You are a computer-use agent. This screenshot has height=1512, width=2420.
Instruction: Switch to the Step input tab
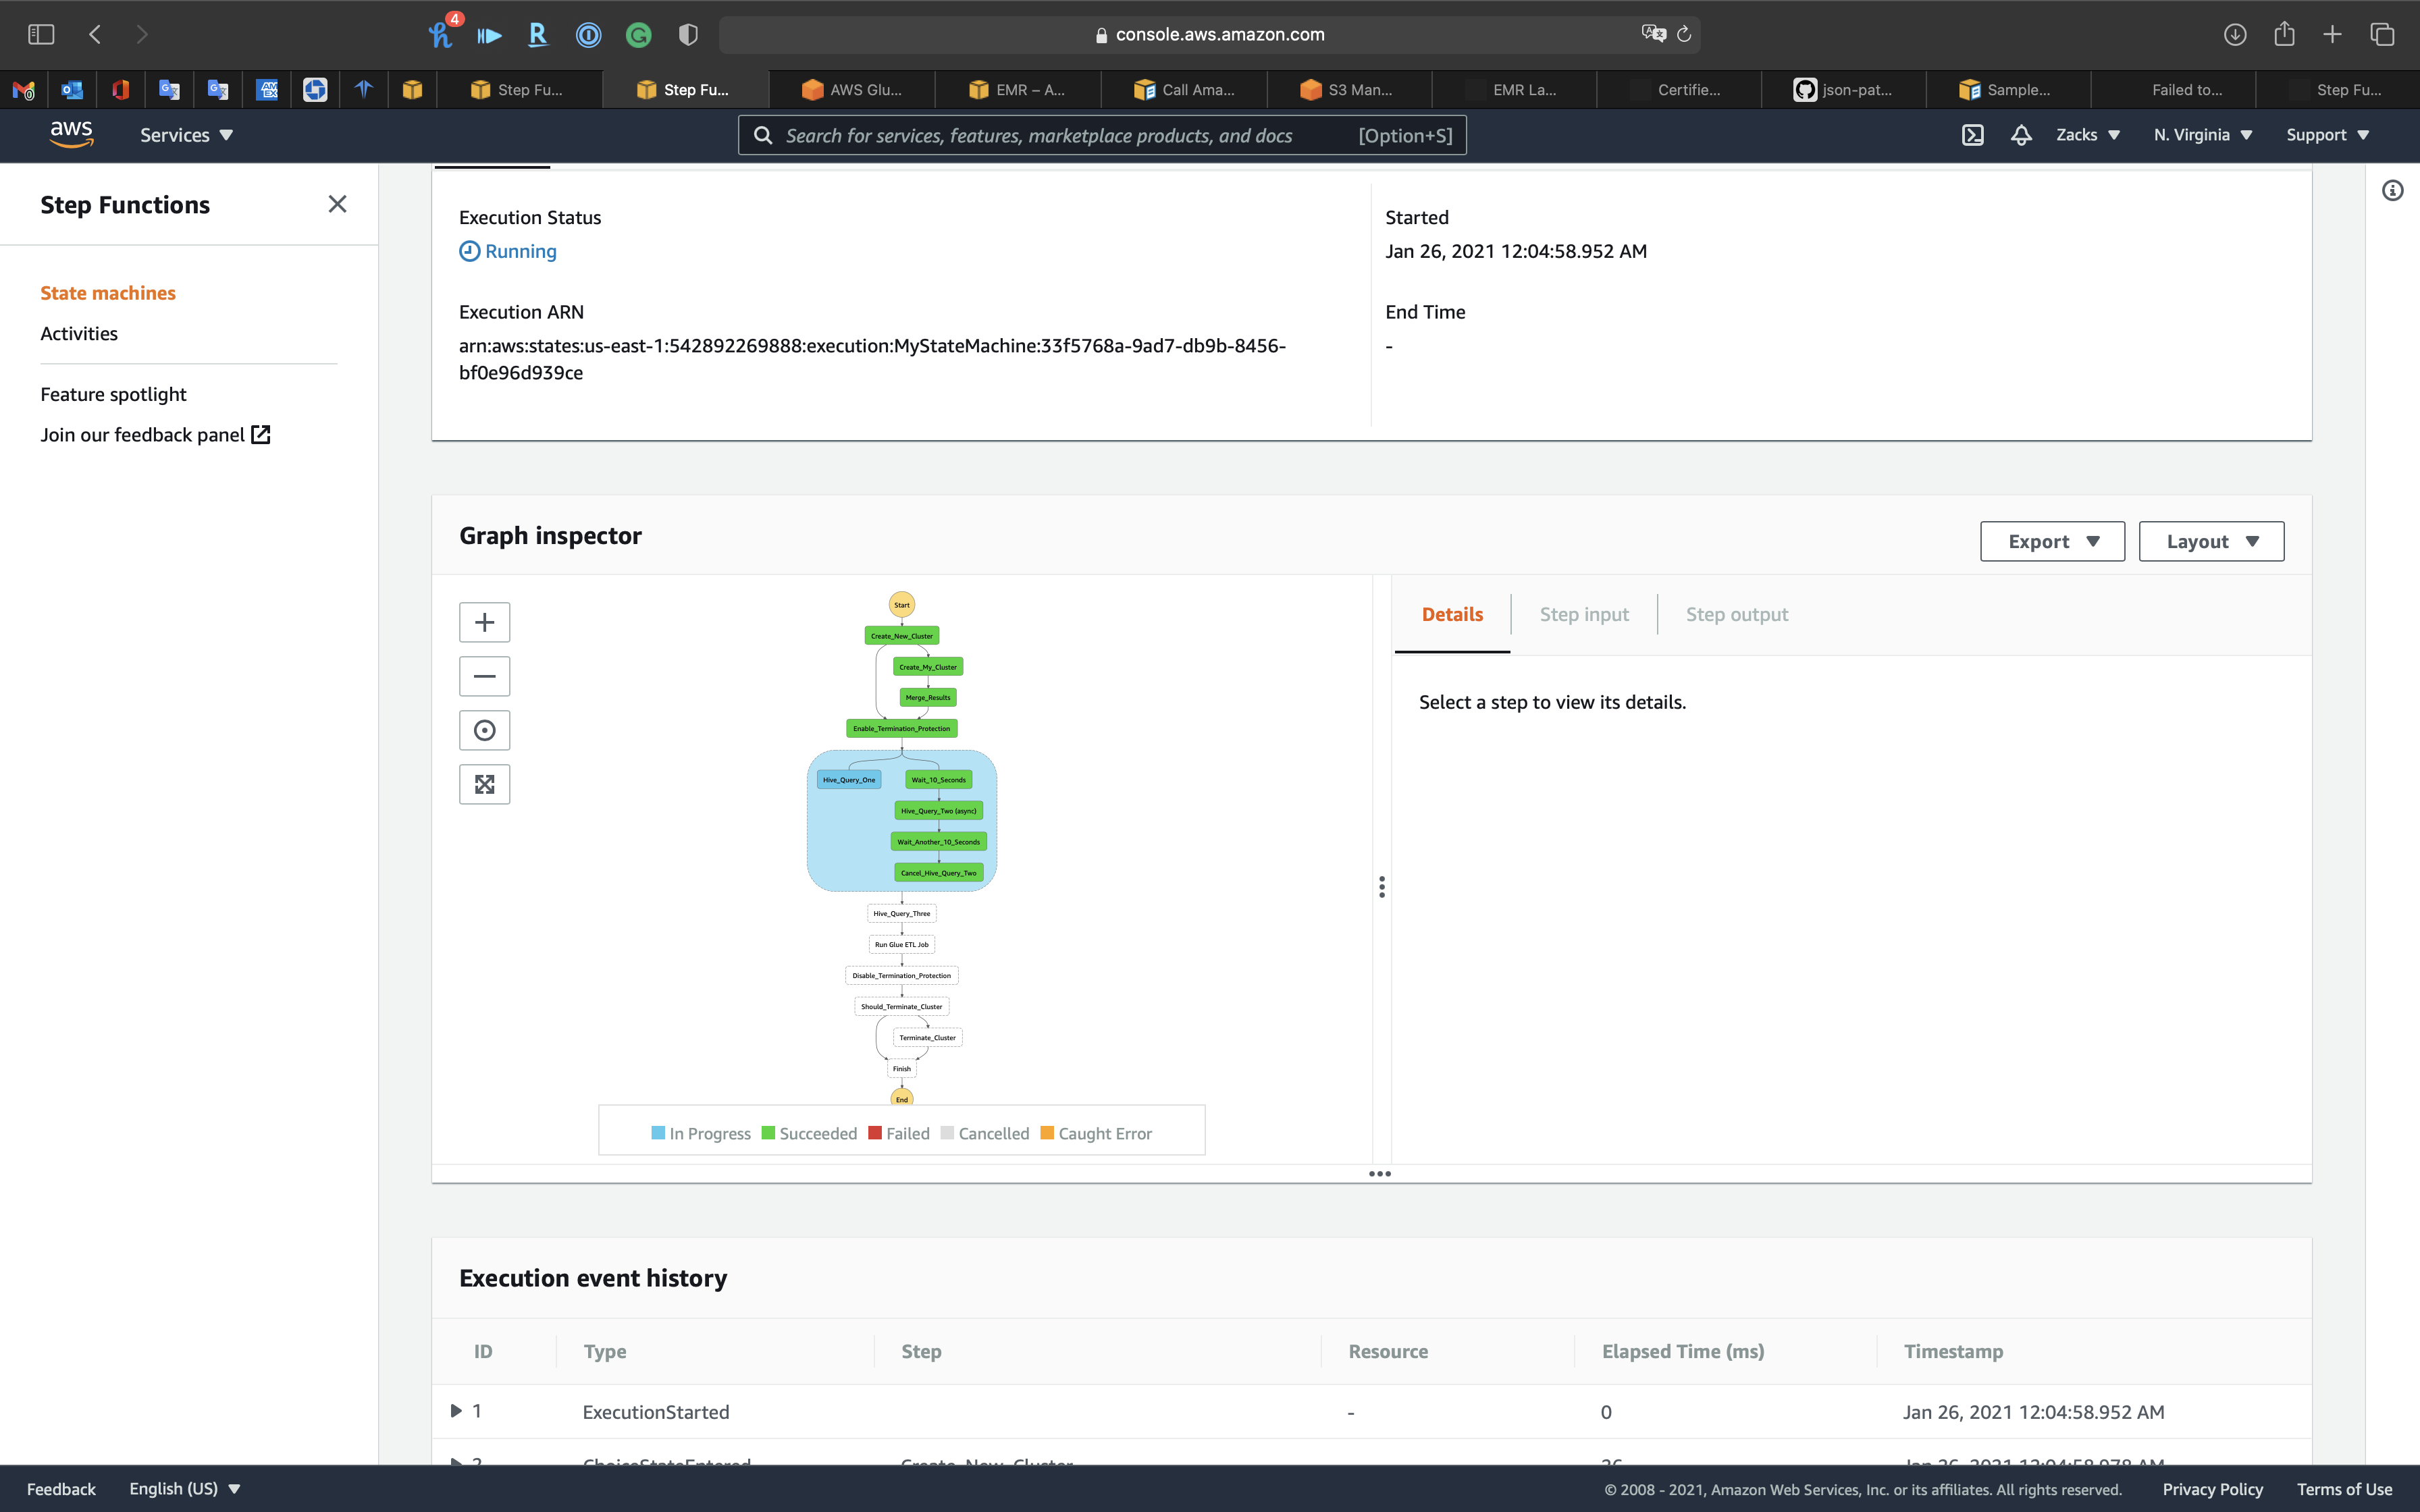coord(1584,614)
